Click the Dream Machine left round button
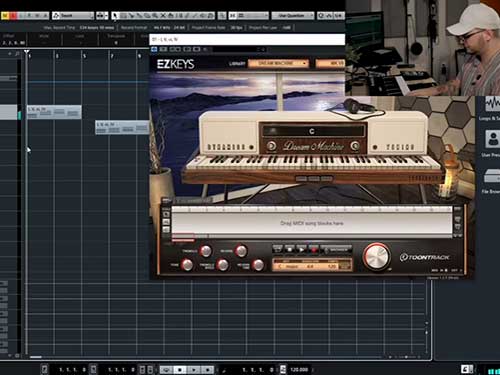The image size is (500, 375). coord(271,146)
